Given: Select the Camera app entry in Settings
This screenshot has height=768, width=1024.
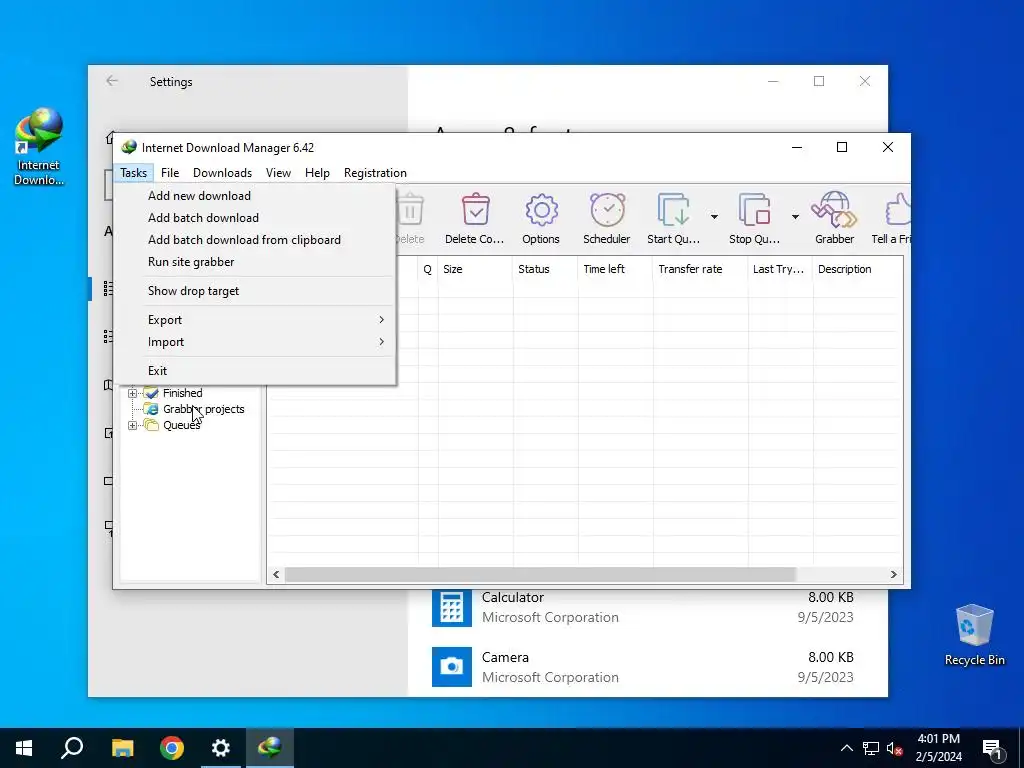Looking at the screenshot, I should (645, 667).
